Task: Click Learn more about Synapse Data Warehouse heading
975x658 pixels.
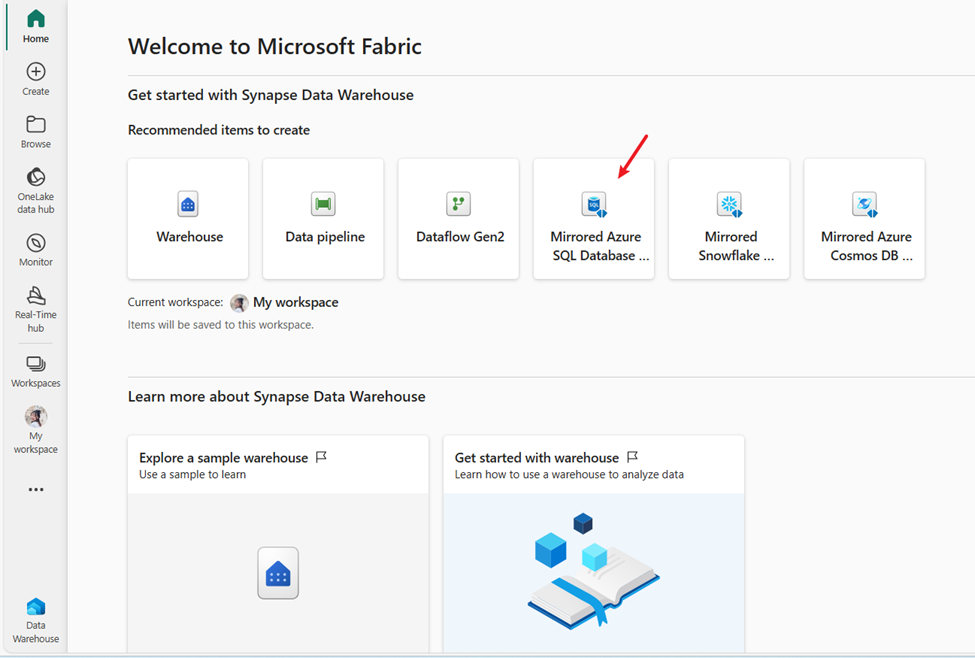Action: 277,397
